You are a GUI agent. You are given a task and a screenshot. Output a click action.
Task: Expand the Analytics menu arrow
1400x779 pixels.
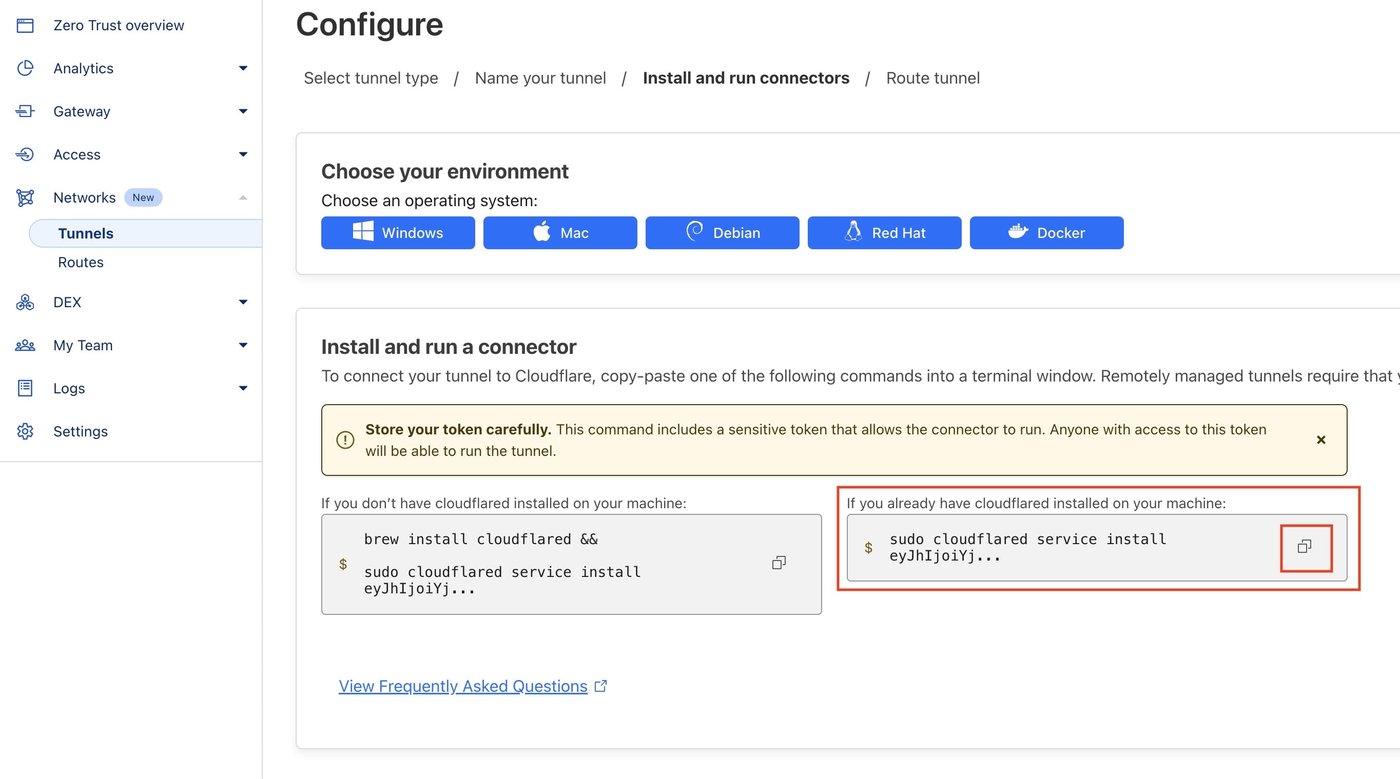pyautogui.click(x=243, y=68)
